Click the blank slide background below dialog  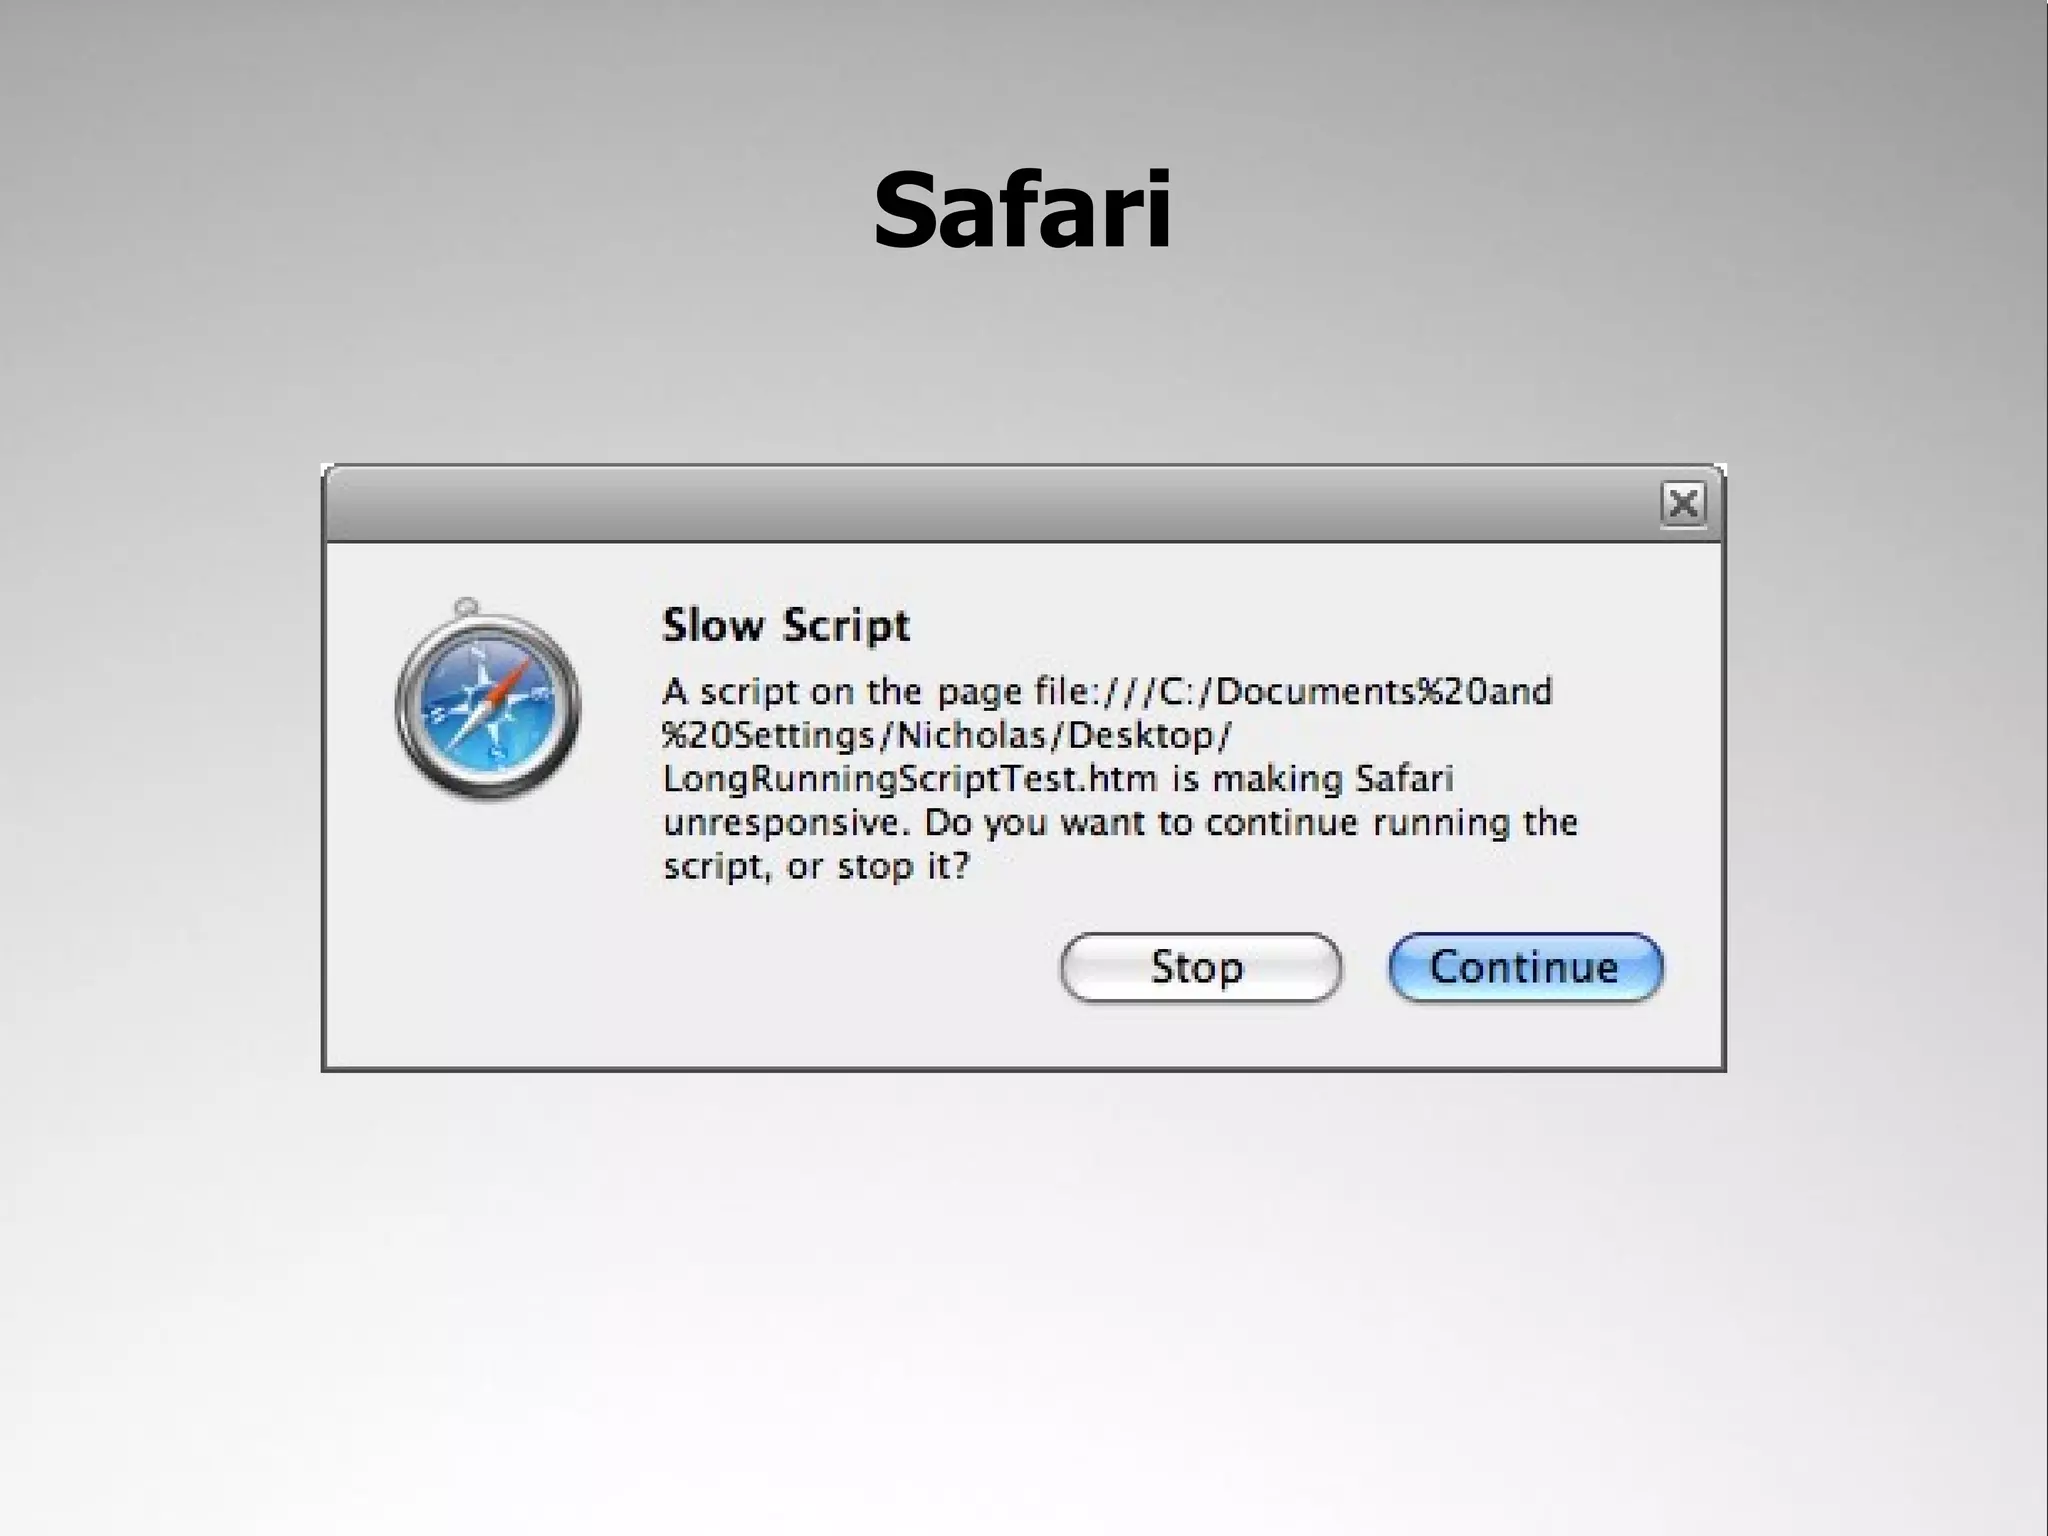[1024, 1300]
